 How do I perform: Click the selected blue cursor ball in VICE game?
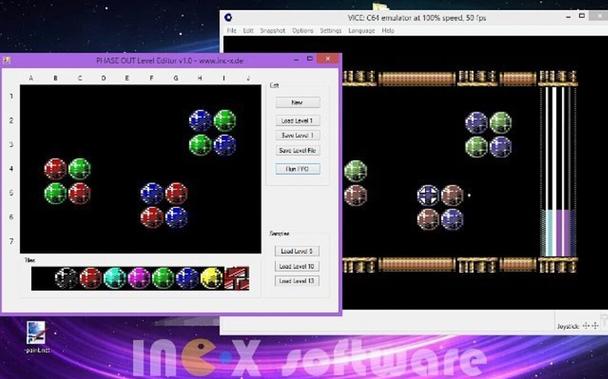point(428,195)
